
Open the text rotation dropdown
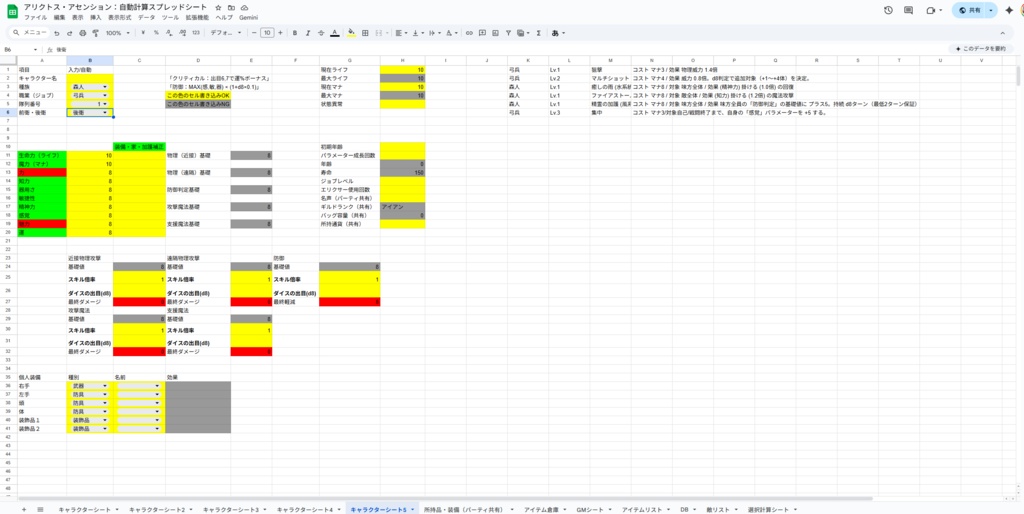(451, 33)
